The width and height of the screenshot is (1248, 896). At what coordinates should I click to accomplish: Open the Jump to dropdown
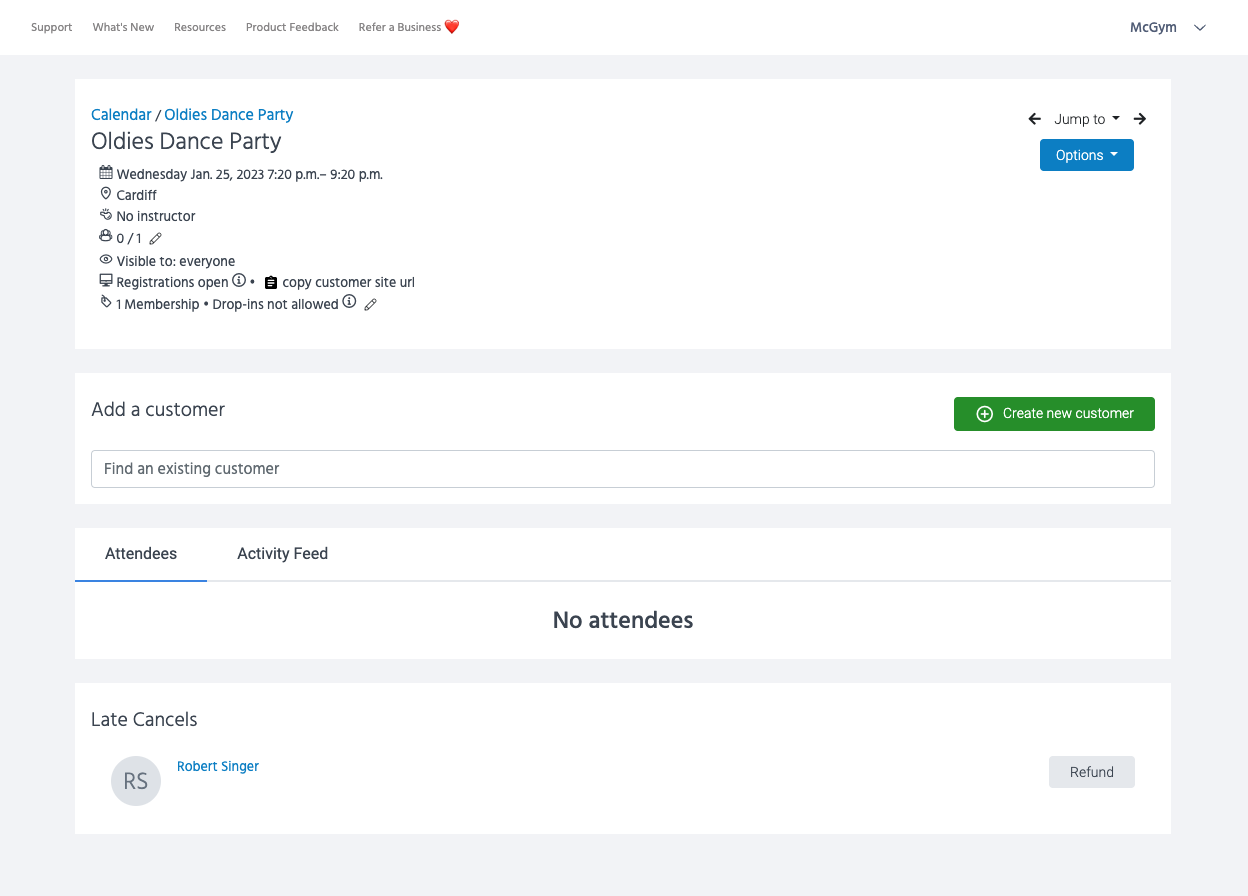[1086, 119]
